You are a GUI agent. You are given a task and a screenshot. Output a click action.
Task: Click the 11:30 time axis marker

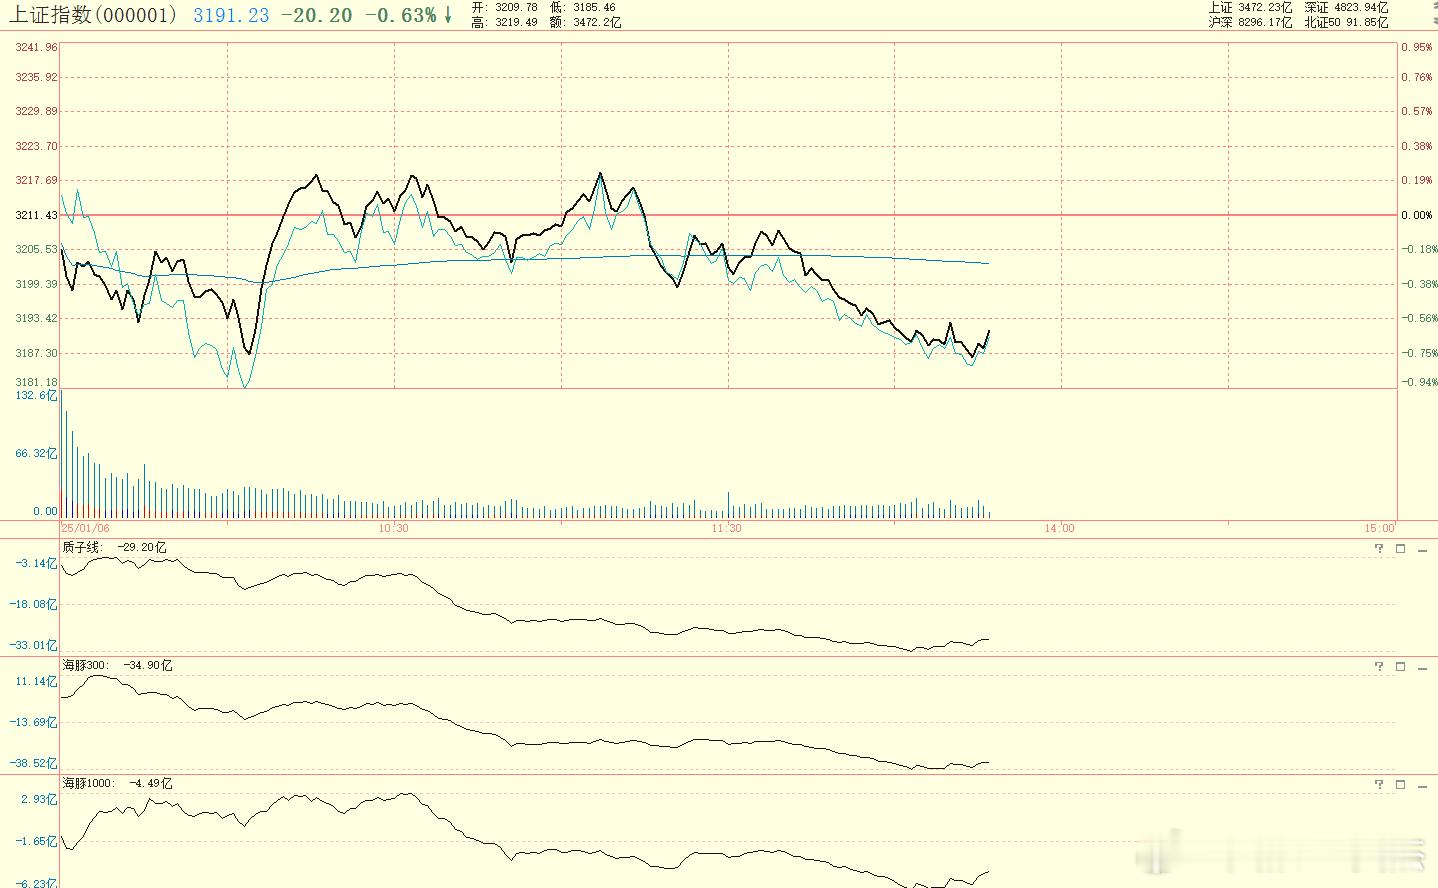[x=726, y=527]
